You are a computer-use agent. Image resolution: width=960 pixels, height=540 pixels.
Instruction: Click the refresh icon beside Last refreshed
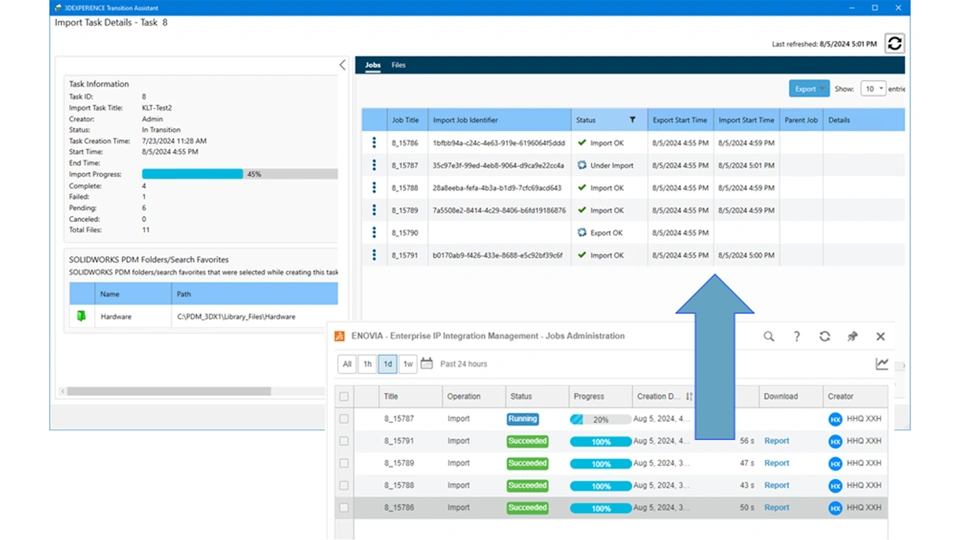pyautogui.click(x=894, y=43)
